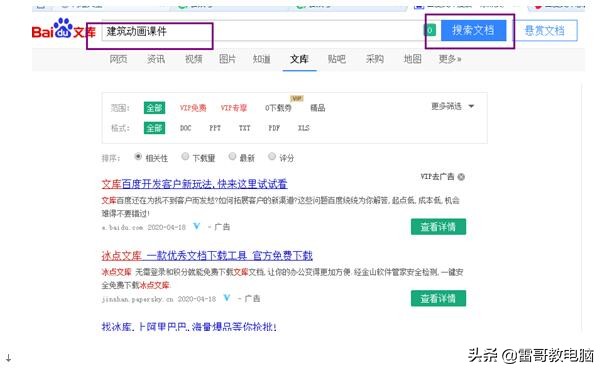This screenshot has width=605, height=374.
Task: Click the VIP去广告 label
Action: [x=437, y=177]
